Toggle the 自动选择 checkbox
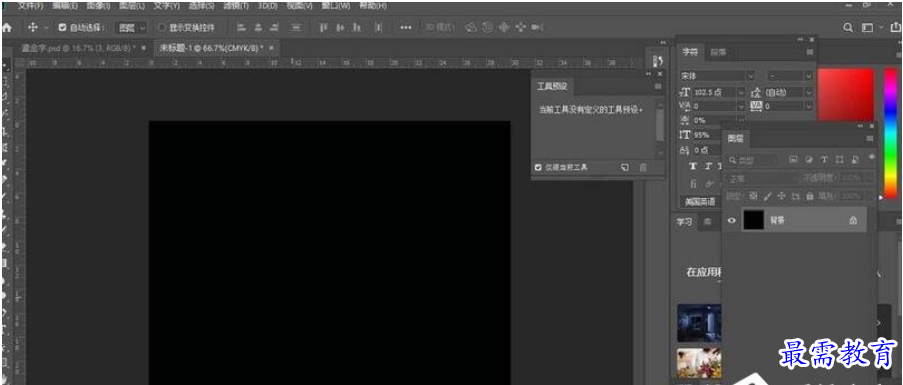This screenshot has width=903, height=385. click(x=62, y=27)
